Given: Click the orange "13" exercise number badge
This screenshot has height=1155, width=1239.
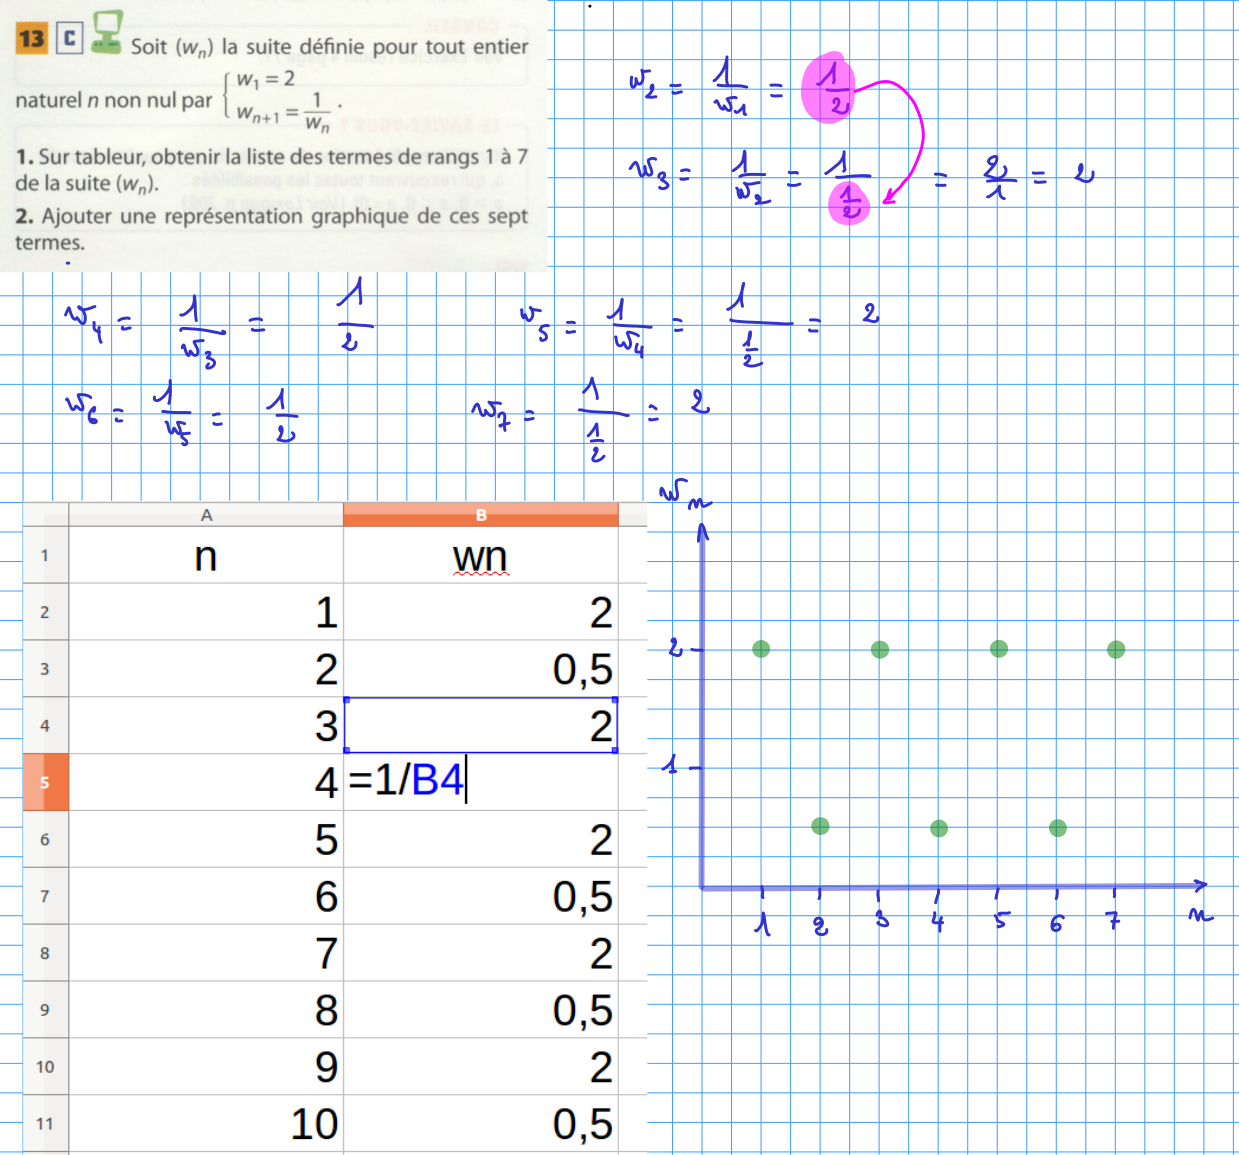Looking at the screenshot, I should [31, 38].
